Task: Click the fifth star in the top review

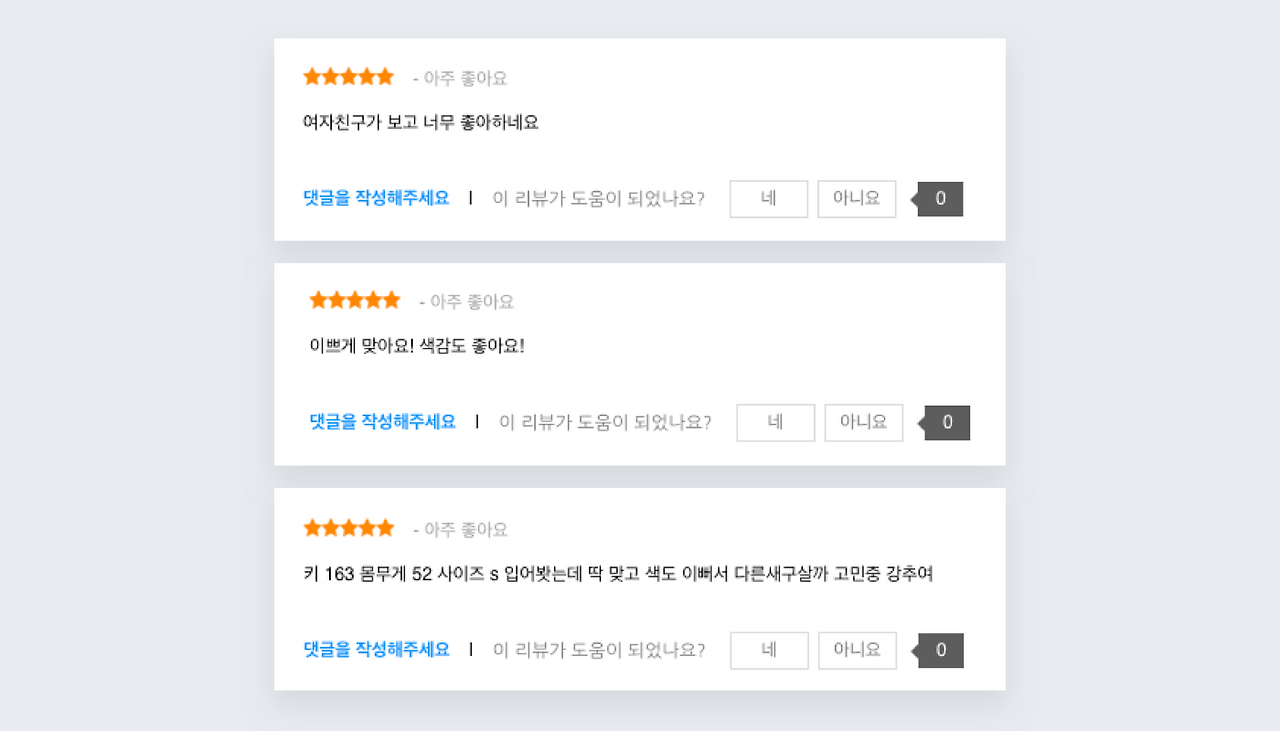Action: 384,75
